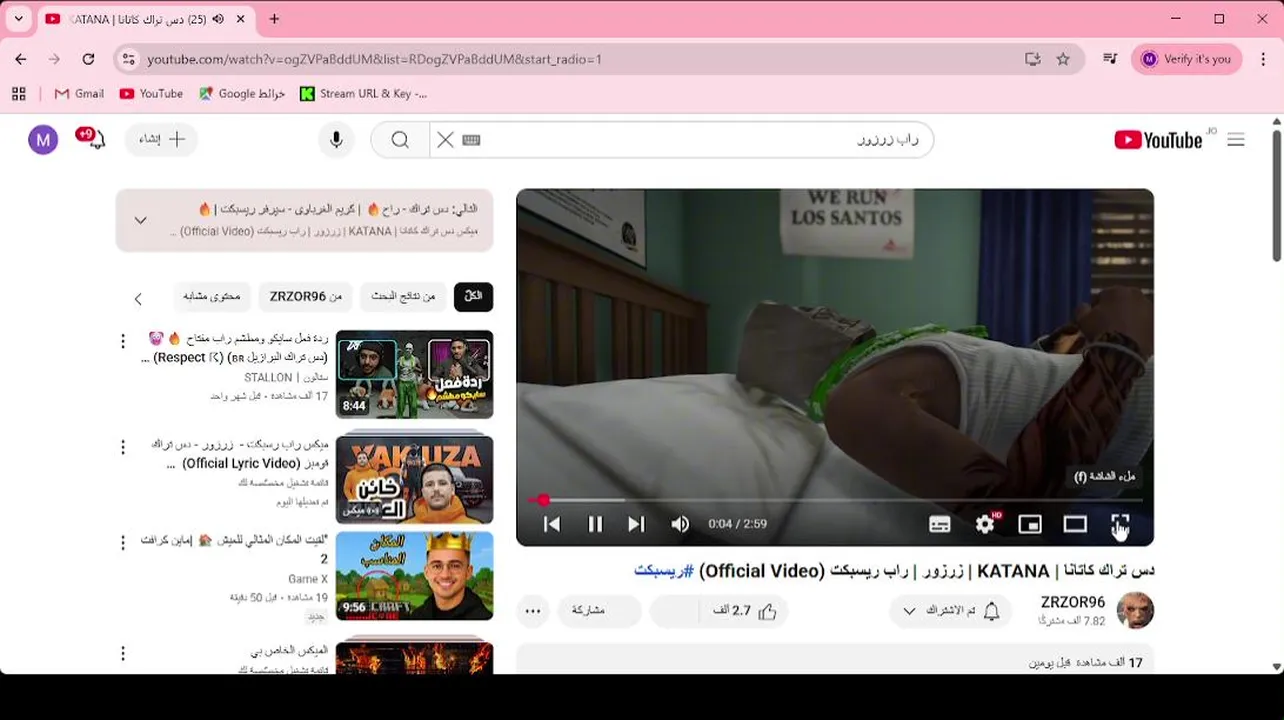Image resolution: width=1284 pixels, height=720 pixels.
Task: Seek on the video progress bar
Action: click(835, 499)
